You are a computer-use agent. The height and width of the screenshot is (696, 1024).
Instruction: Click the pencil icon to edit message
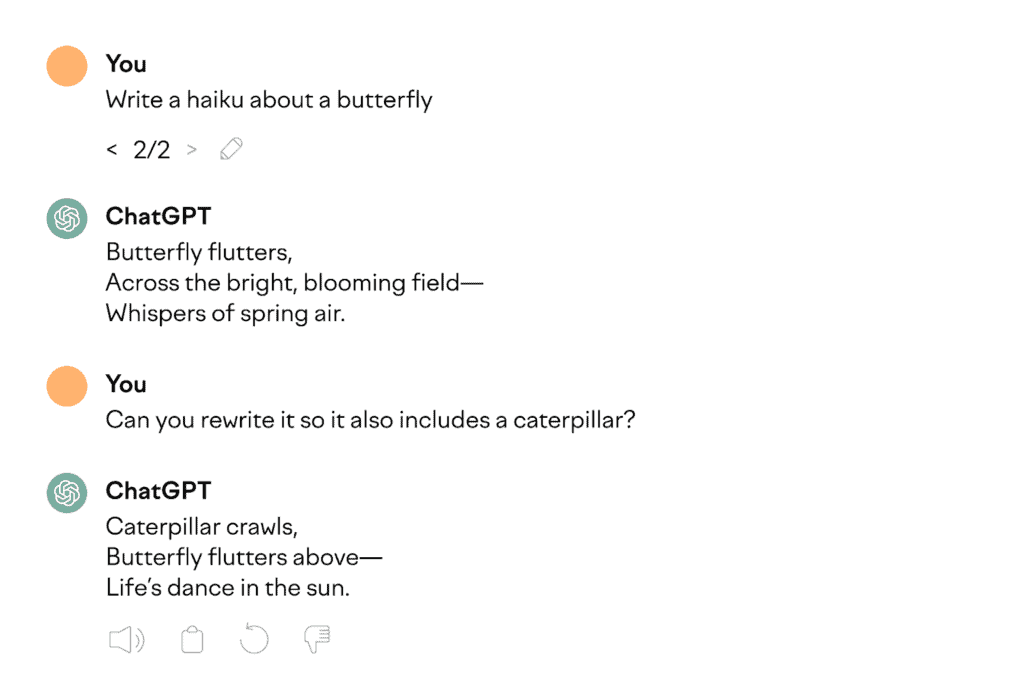coord(231,150)
